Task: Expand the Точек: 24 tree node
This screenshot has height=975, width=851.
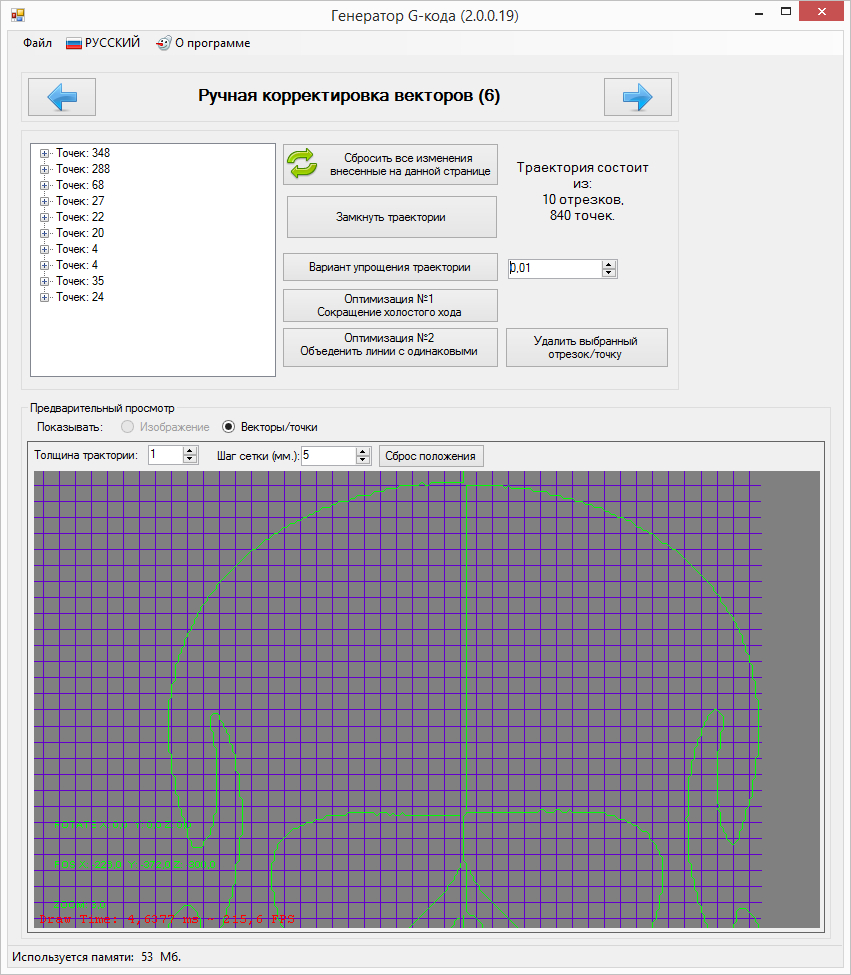Action: [x=44, y=297]
